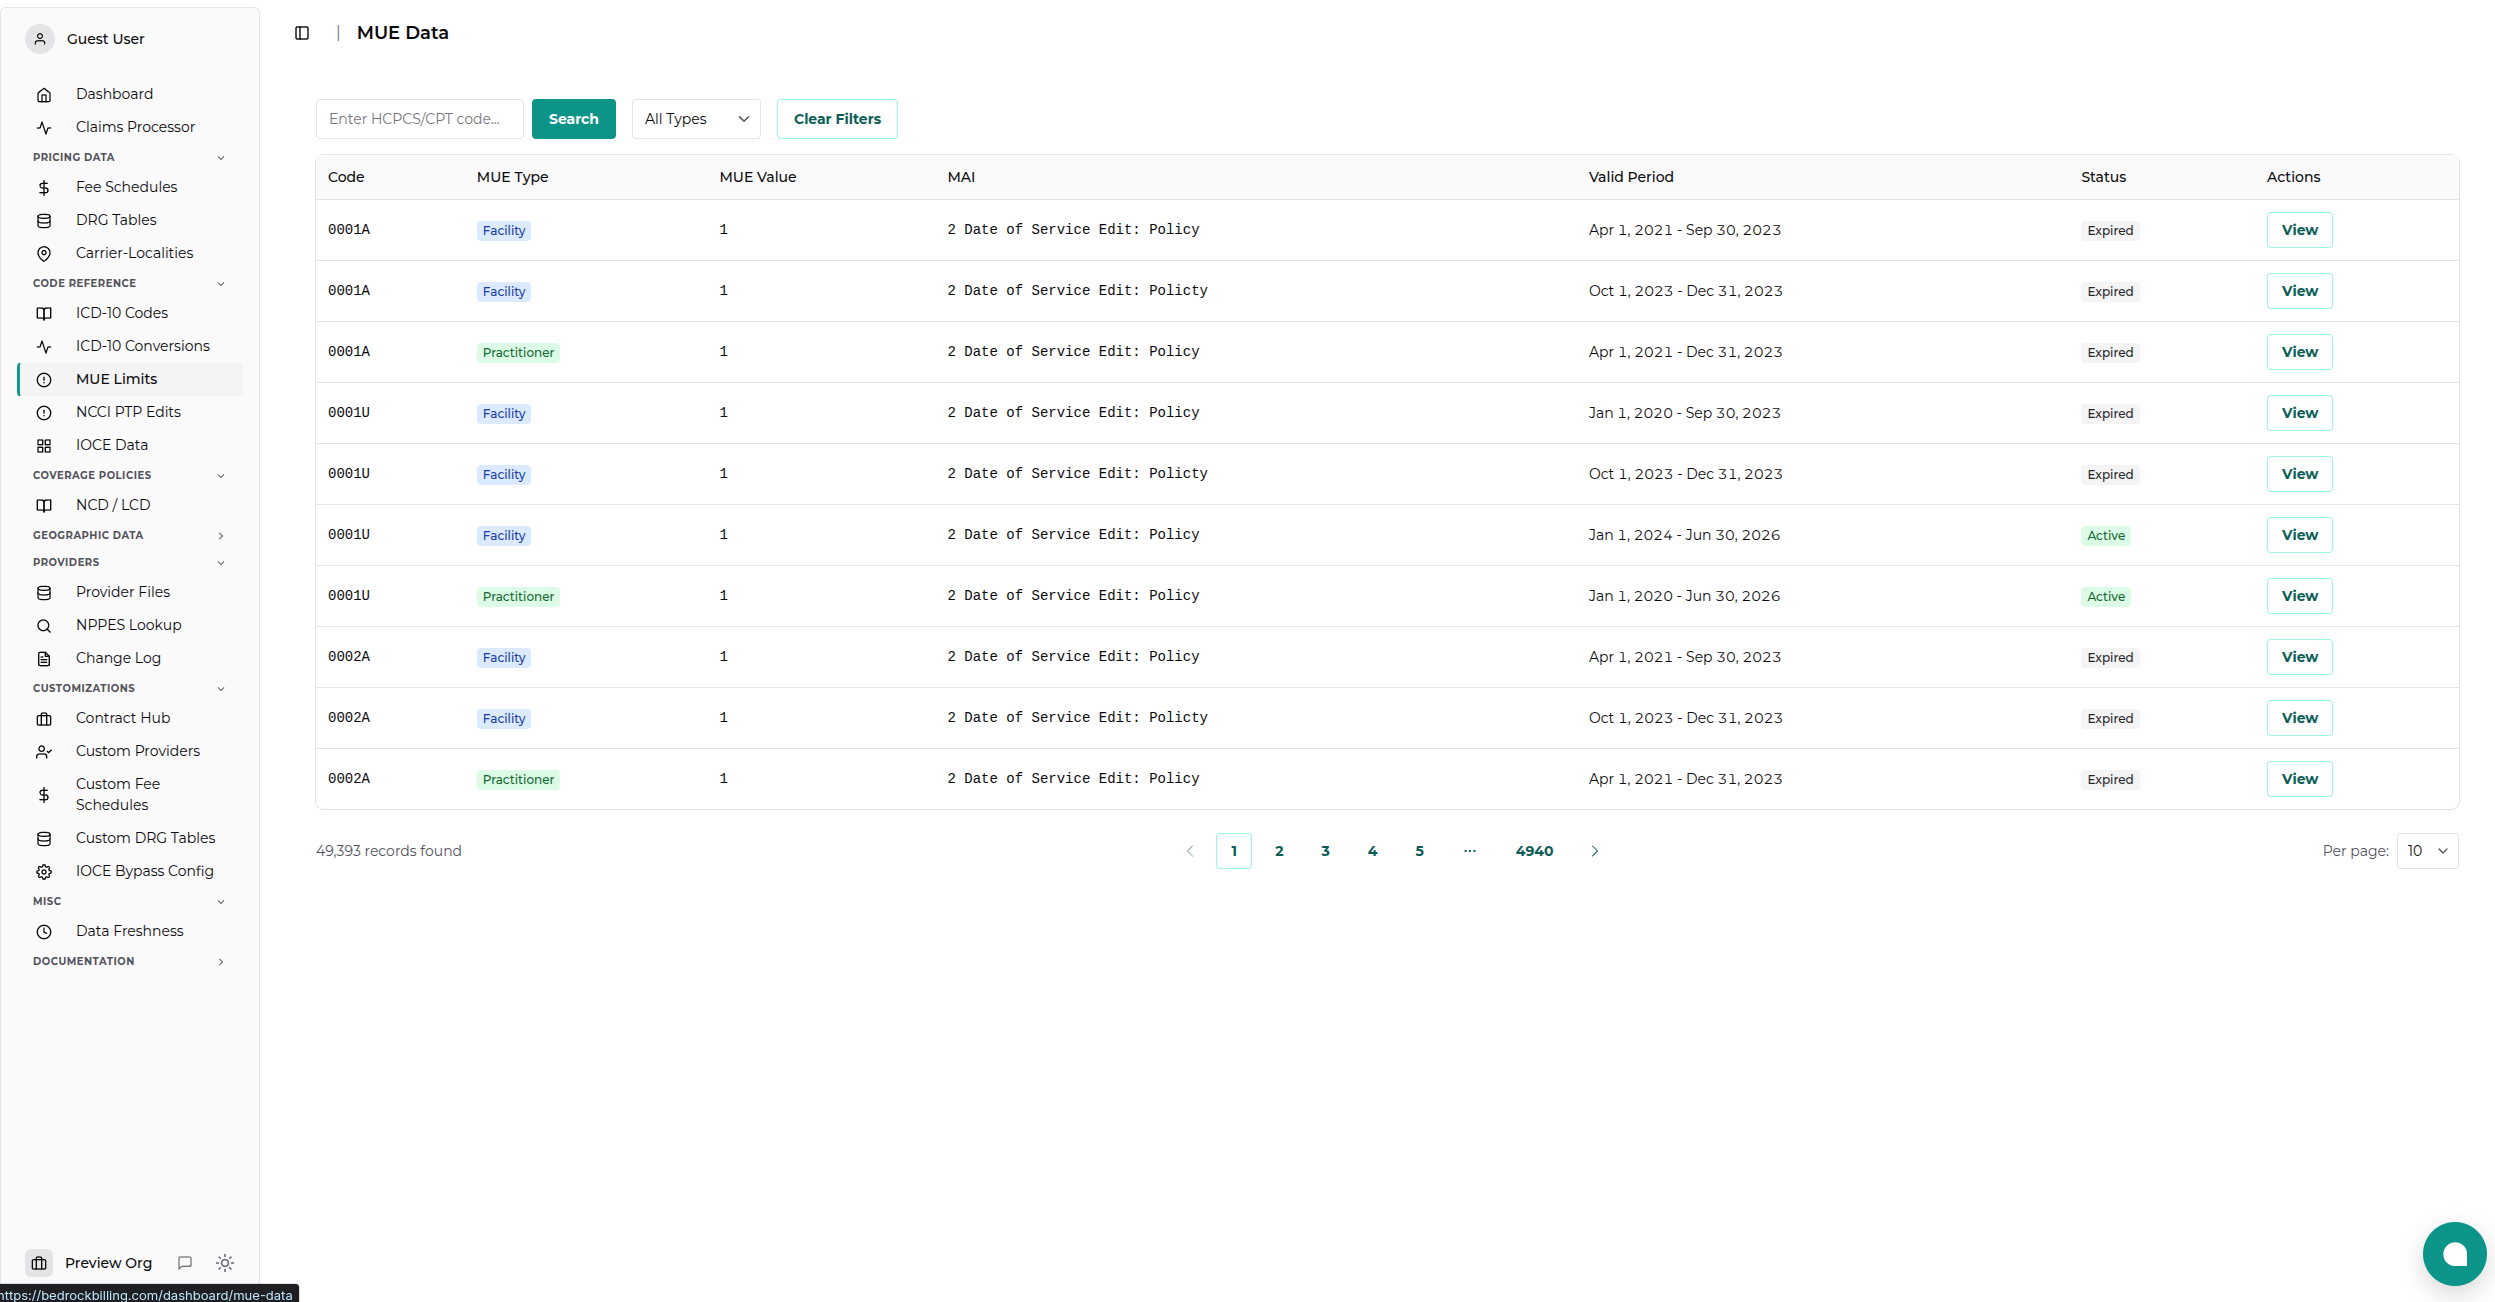
Task: Go to page 2 of results
Action: [x=1279, y=851]
